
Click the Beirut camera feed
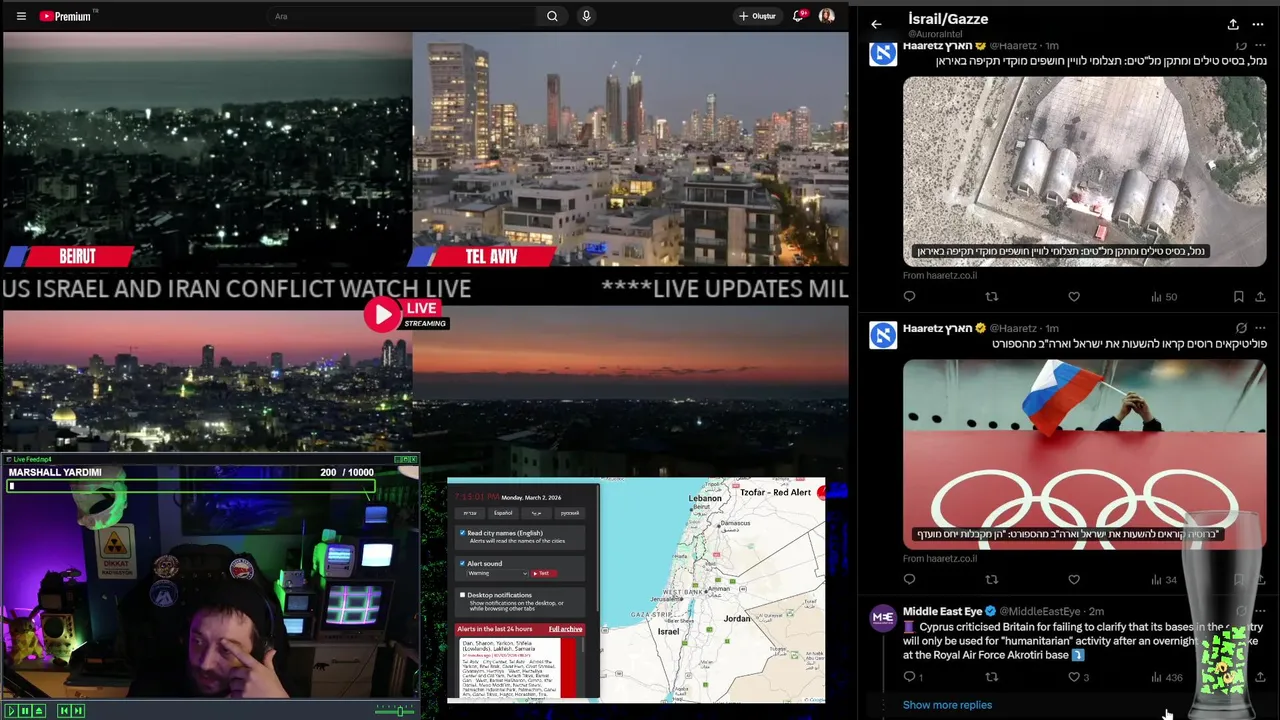[207, 150]
